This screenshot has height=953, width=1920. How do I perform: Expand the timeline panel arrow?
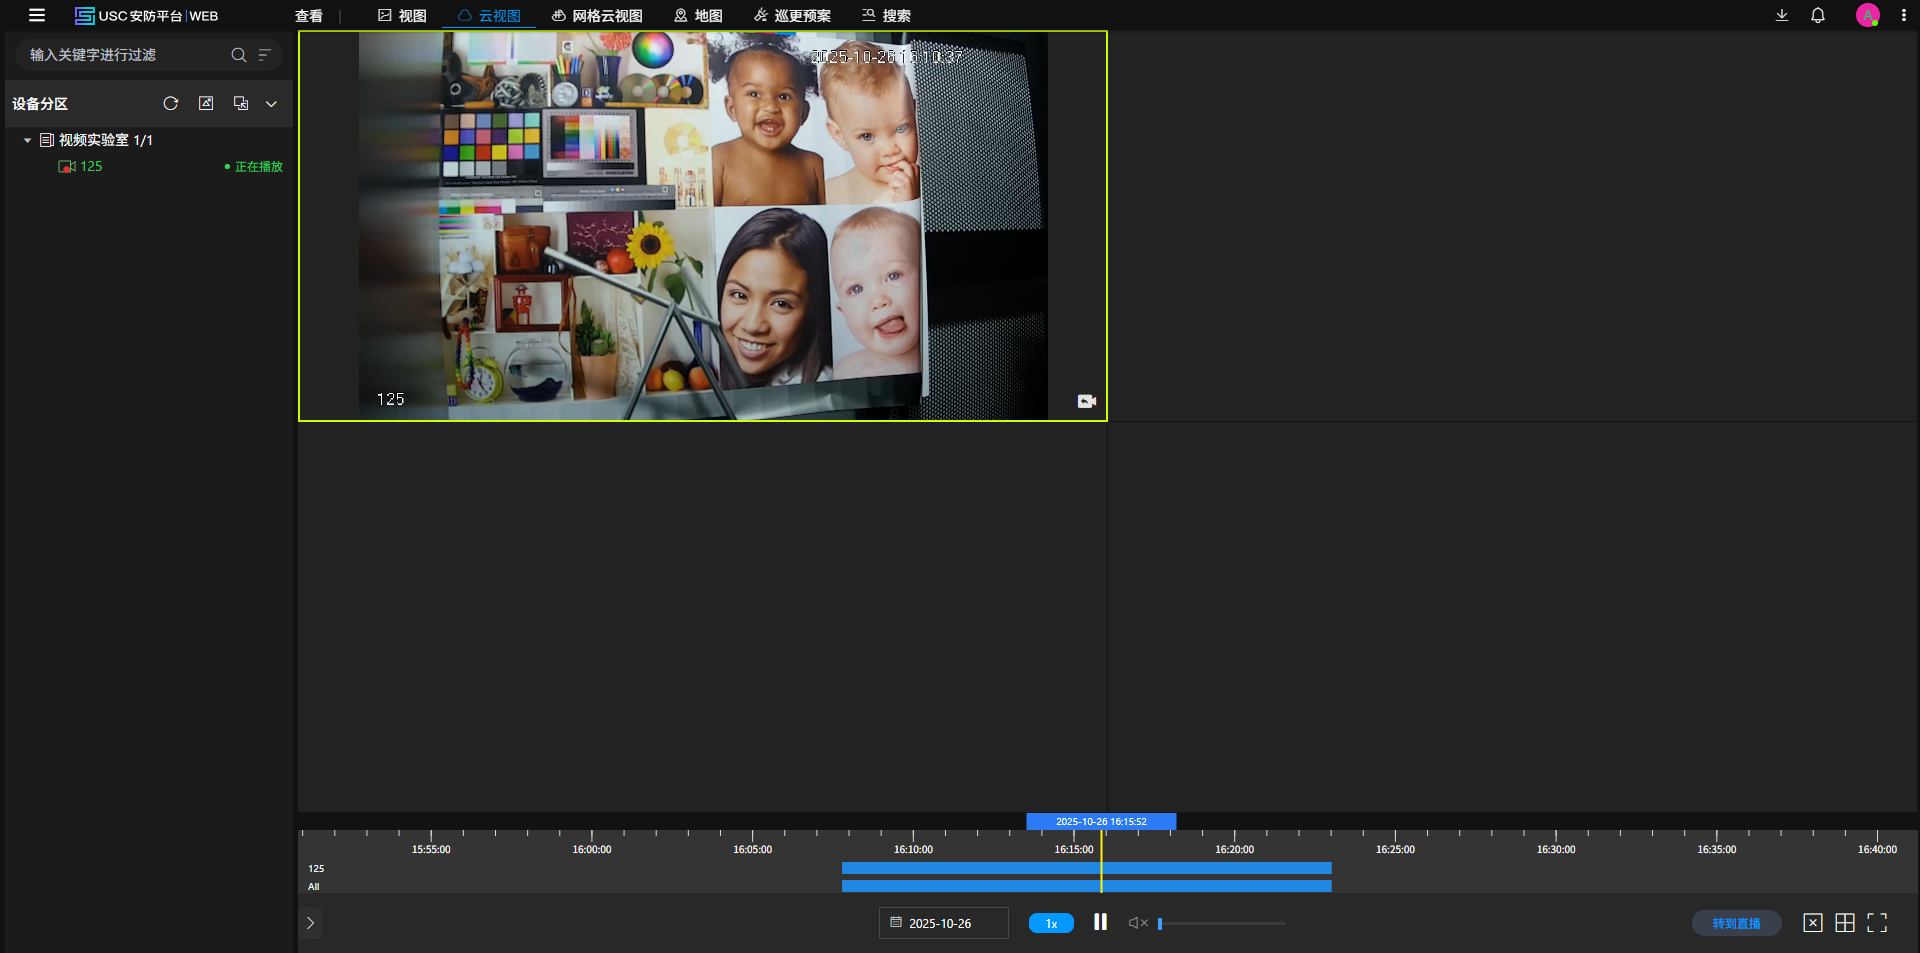[310, 923]
